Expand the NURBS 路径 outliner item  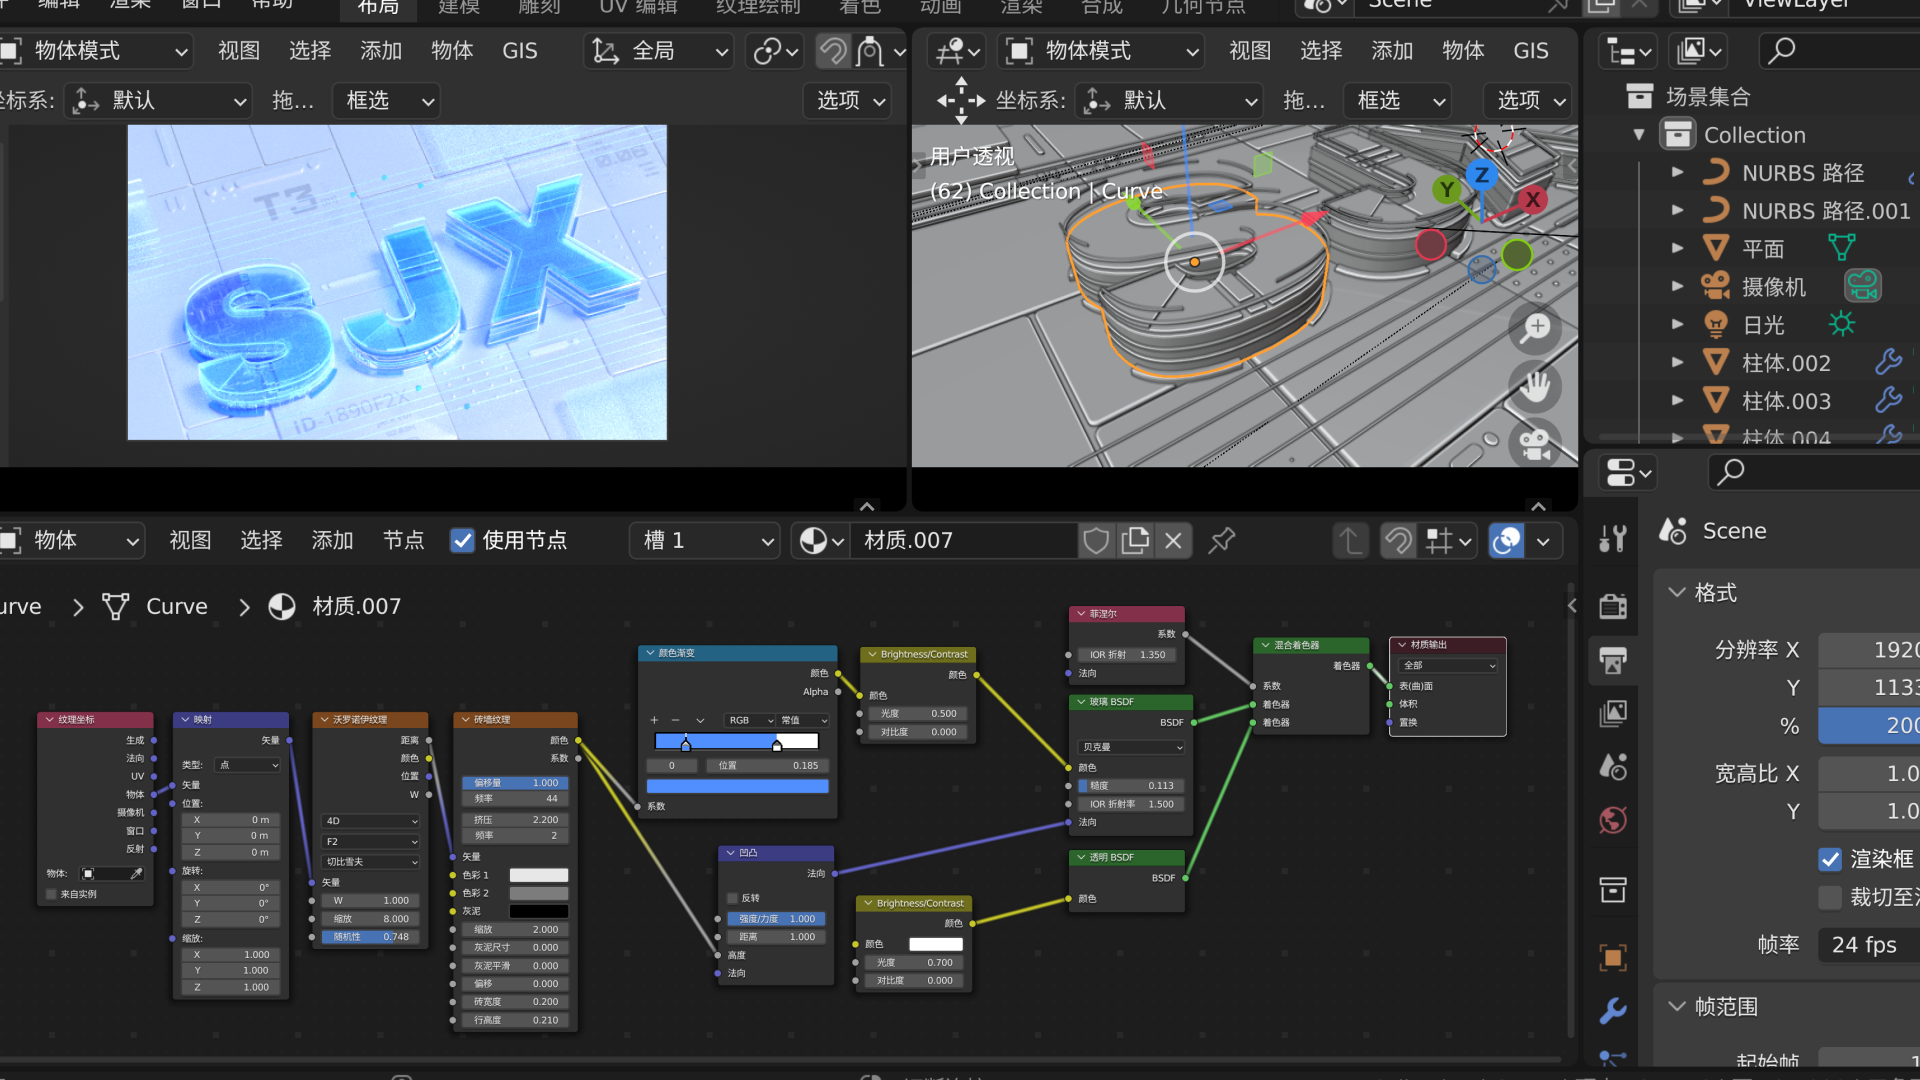1678,172
